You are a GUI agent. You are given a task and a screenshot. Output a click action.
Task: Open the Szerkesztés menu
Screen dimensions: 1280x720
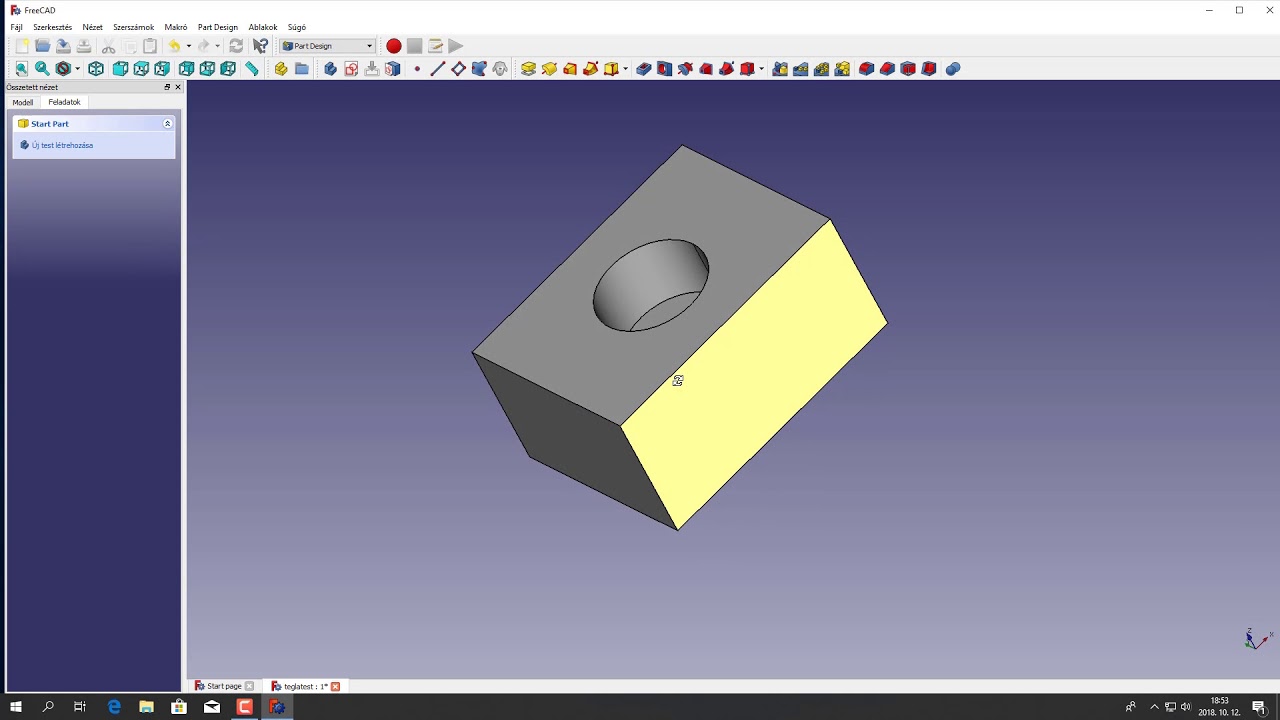52,27
